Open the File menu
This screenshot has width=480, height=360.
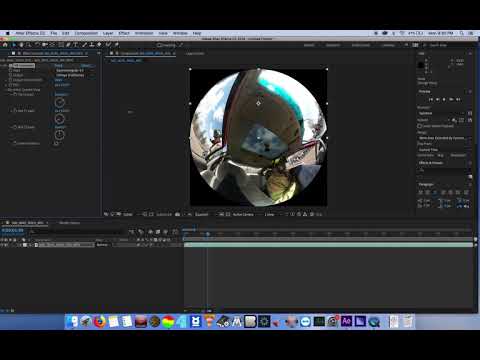click(54, 33)
